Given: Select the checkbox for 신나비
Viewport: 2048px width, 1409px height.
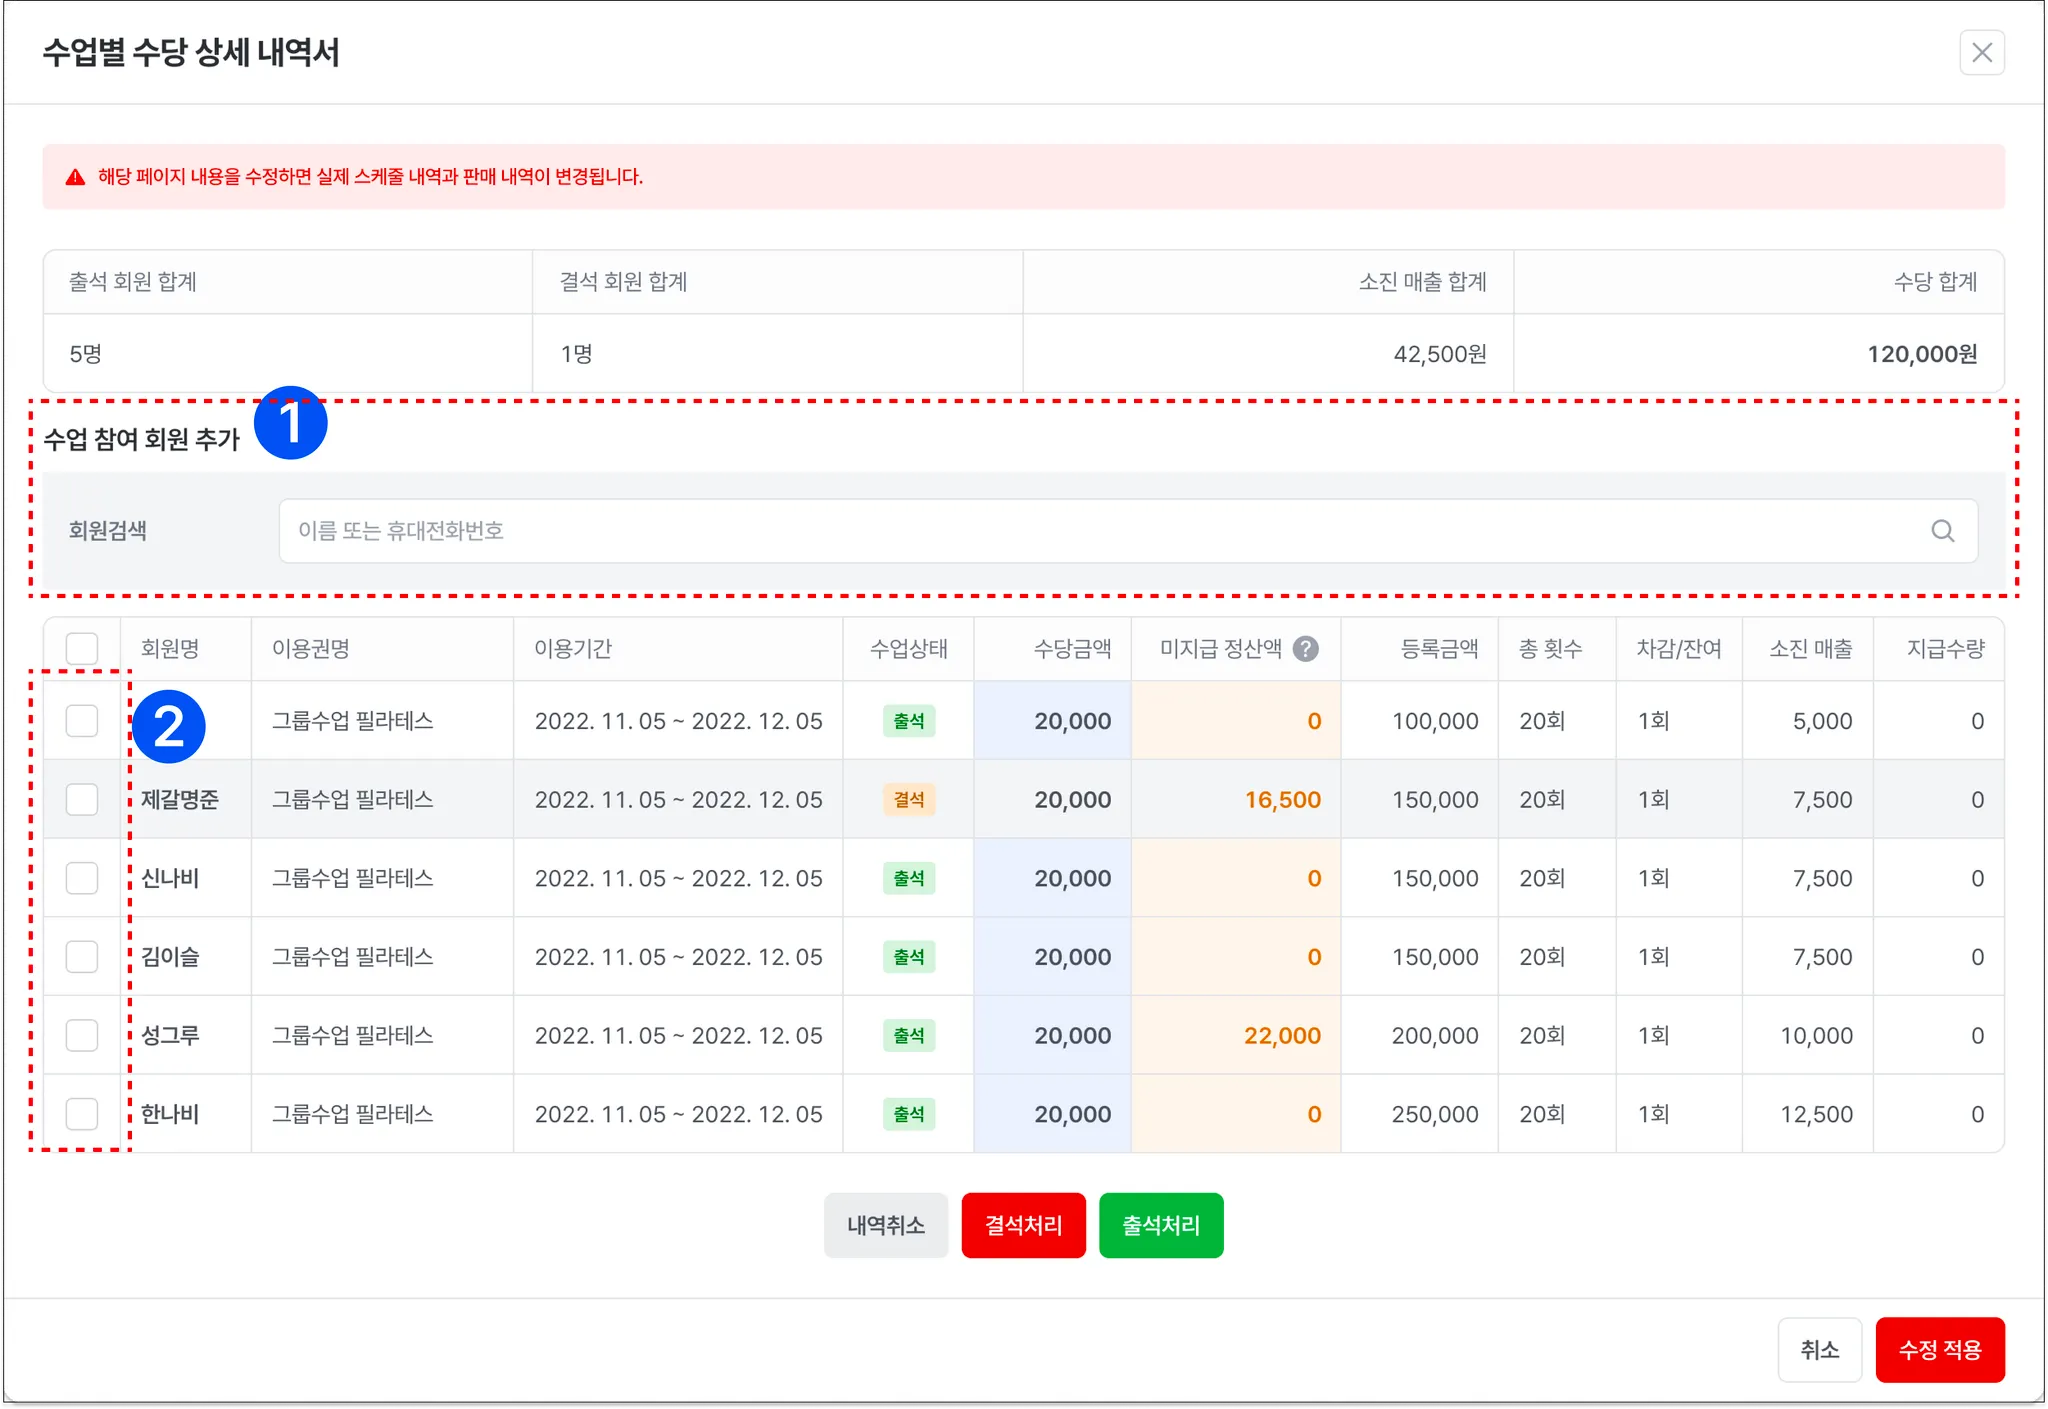Looking at the screenshot, I should (x=82, y=878).
